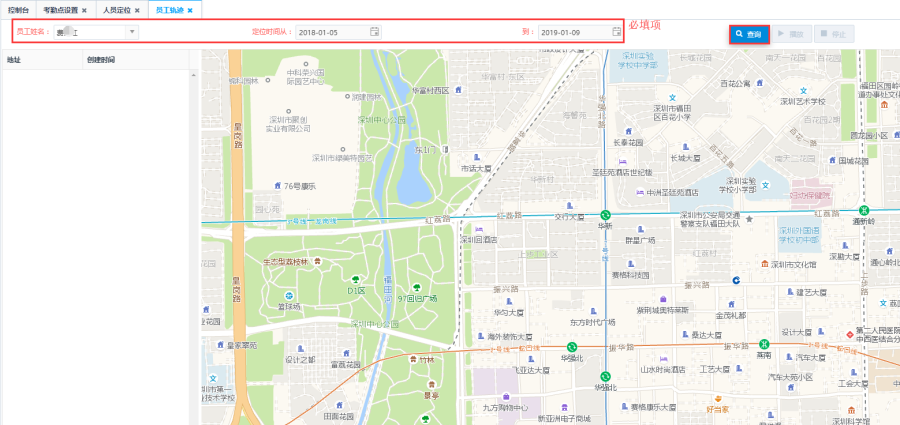
Task: Expand the 员工姓名 employee dropdown
Action: pos(131,32)
